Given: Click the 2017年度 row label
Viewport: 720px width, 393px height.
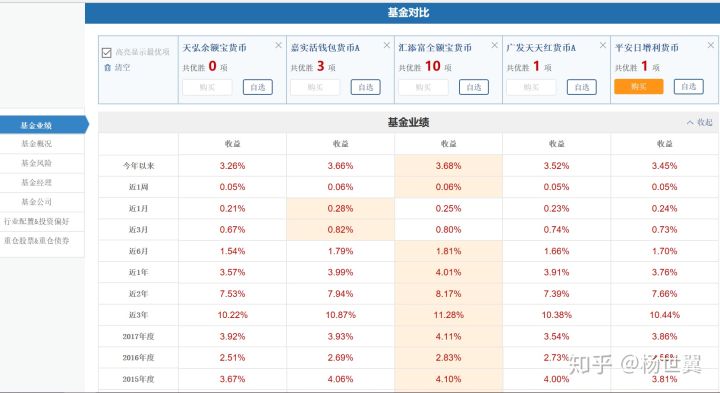Looking at the screenshot, I should pos(138,337).
